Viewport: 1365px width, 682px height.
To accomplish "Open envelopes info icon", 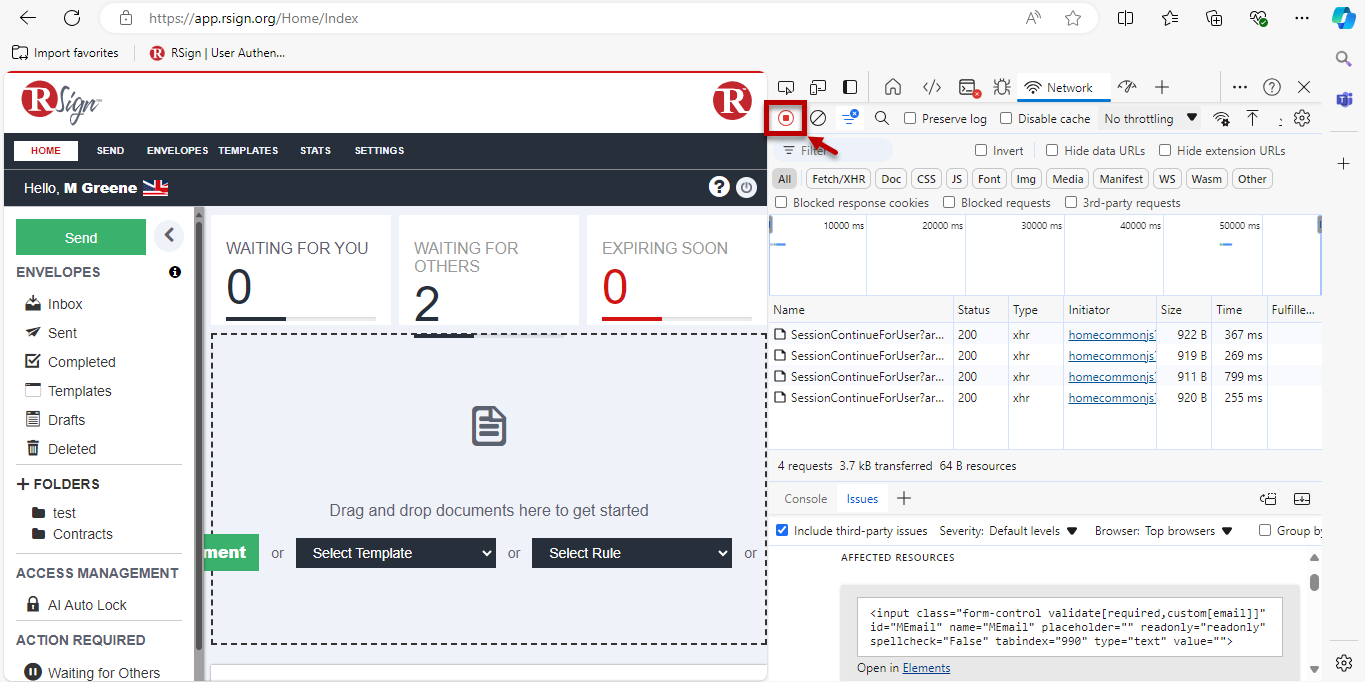I will click(x=175, y=272).
